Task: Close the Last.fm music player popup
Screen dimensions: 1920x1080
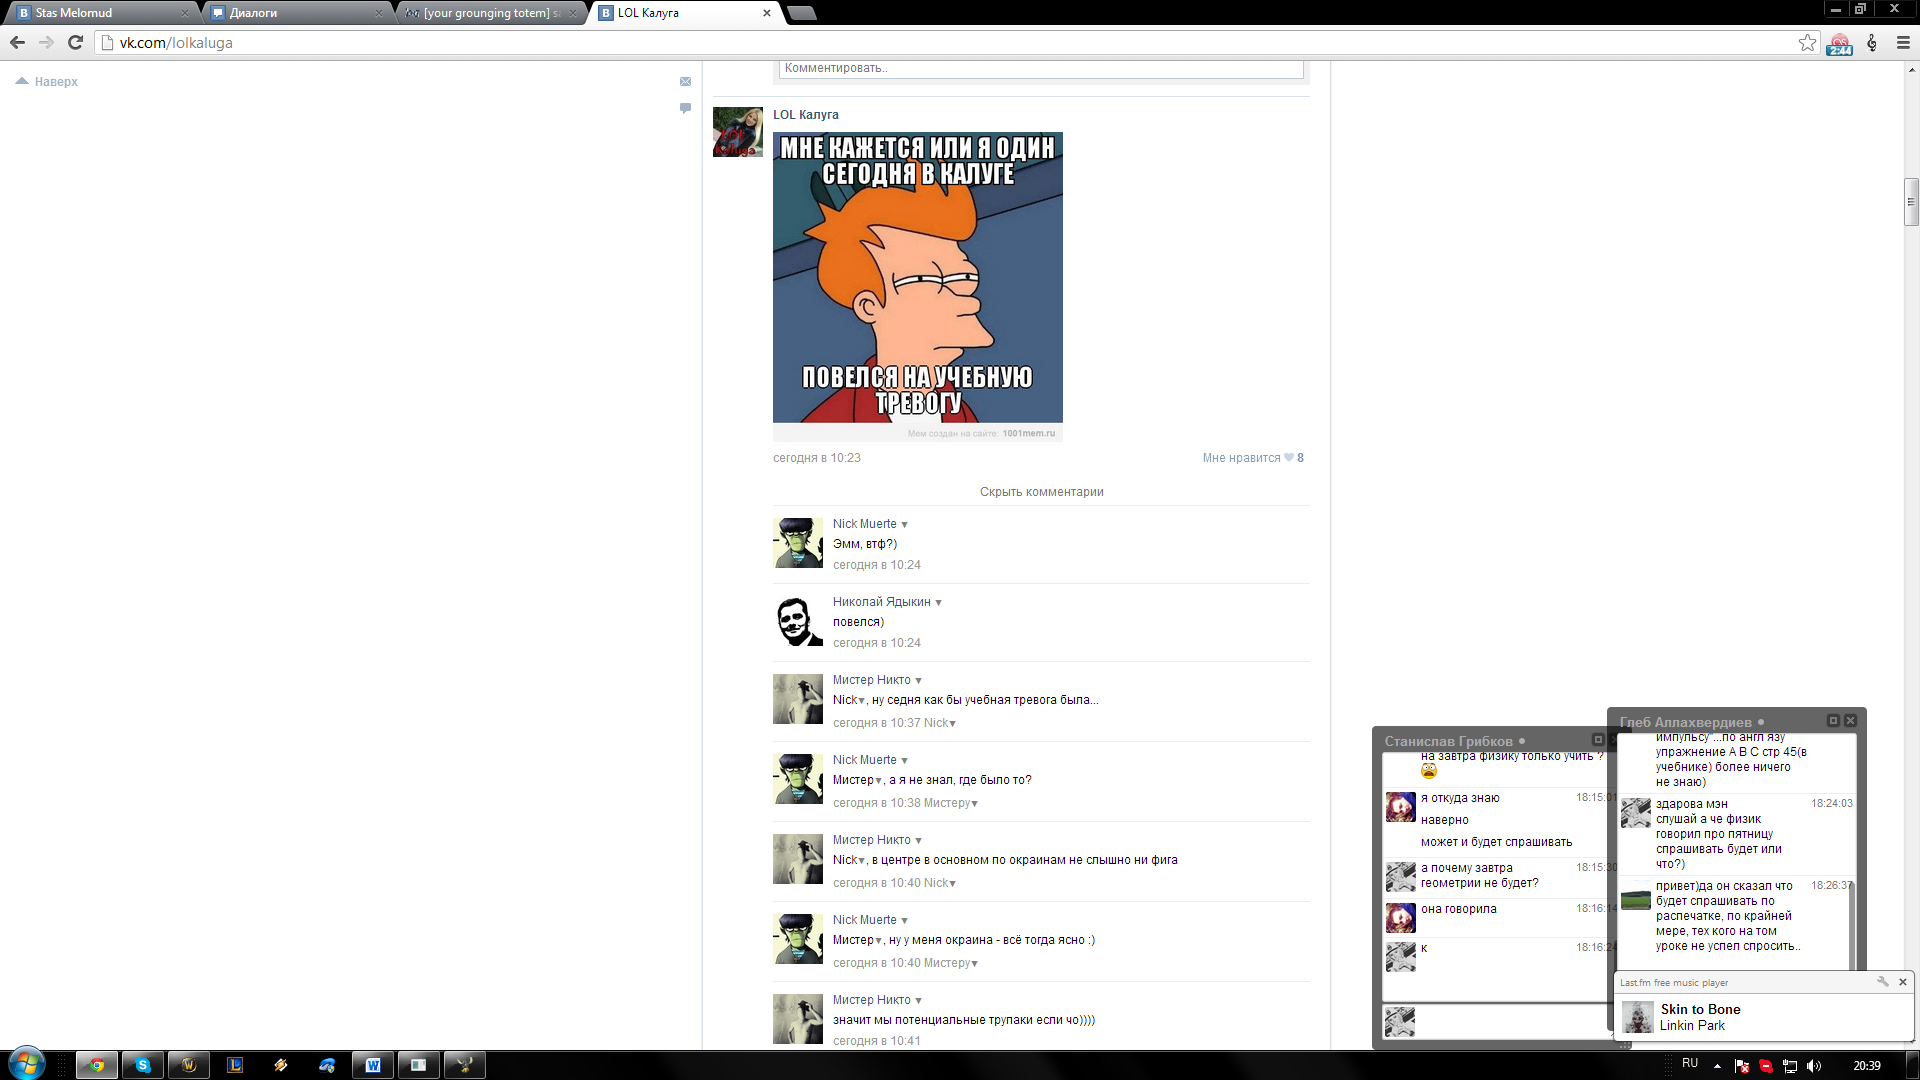Action: [x=1903, y=982]
